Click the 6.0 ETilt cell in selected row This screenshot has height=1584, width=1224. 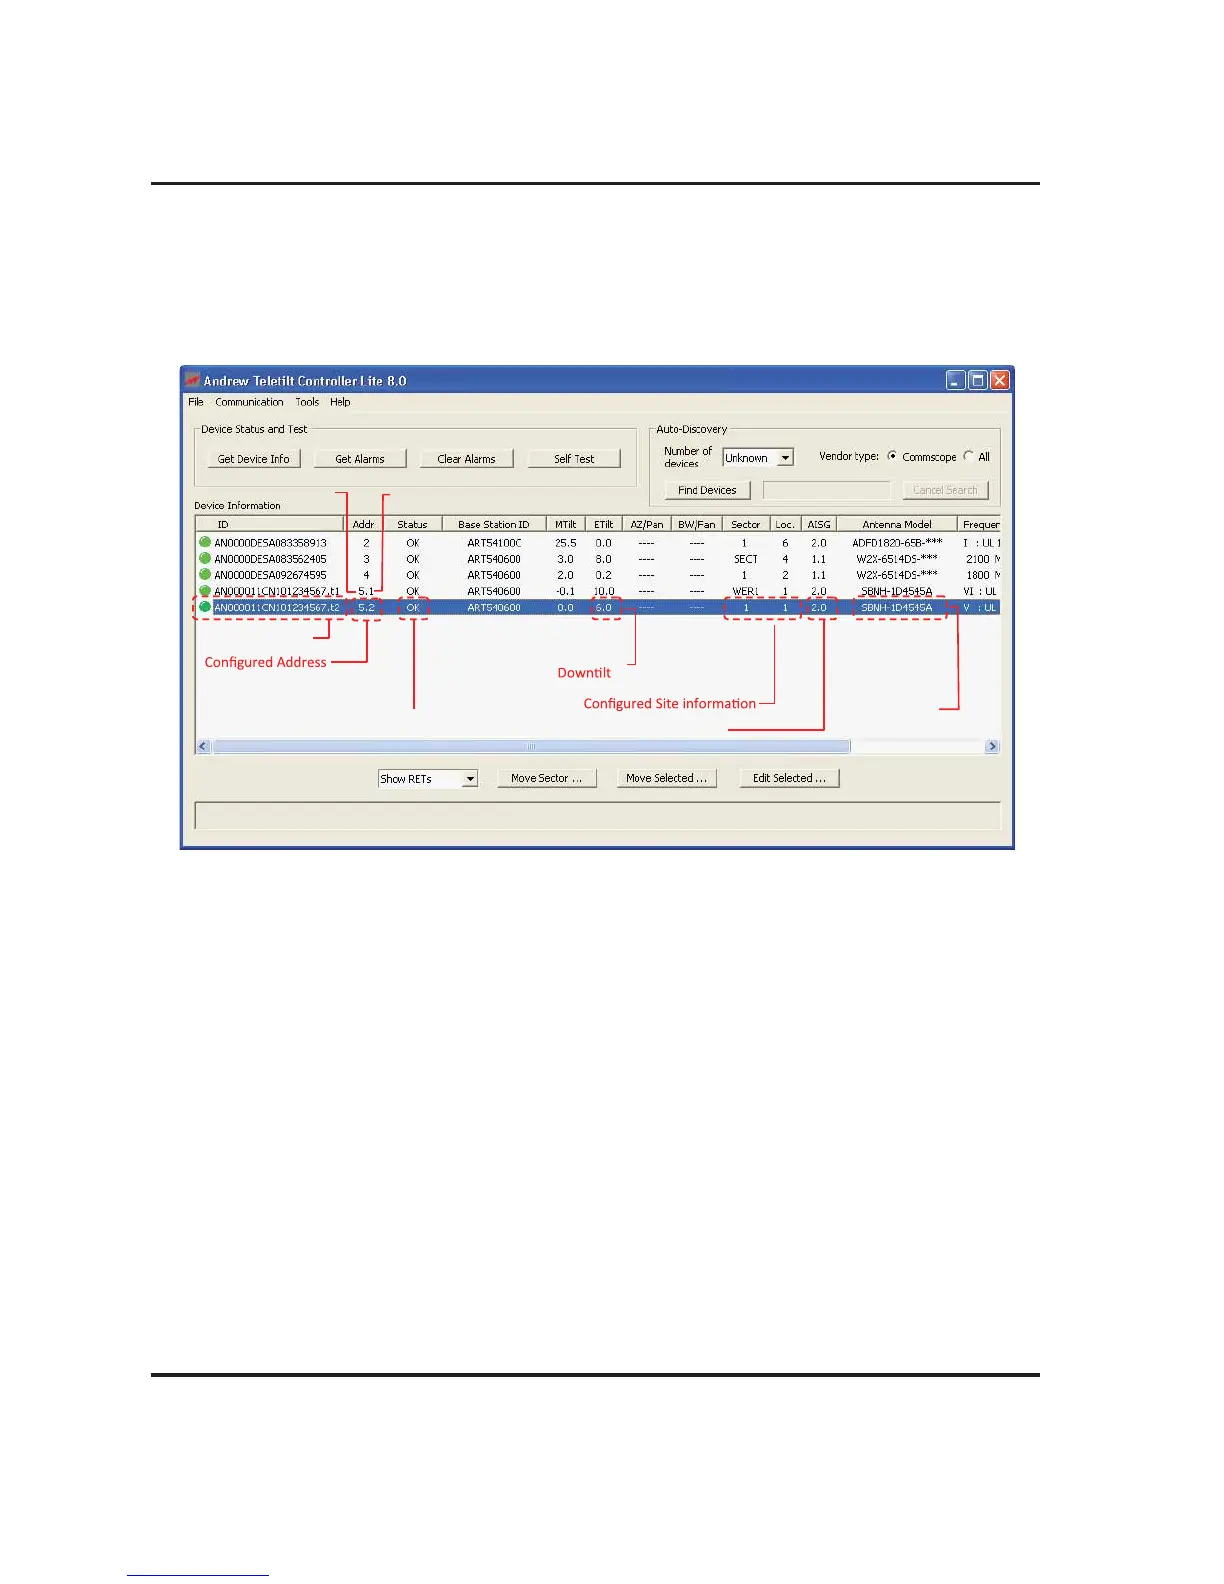tap(604, 607)
